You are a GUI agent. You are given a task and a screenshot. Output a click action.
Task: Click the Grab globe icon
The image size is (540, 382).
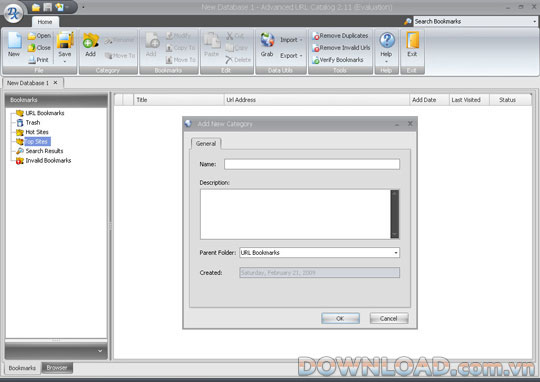(x=267, y=40)
